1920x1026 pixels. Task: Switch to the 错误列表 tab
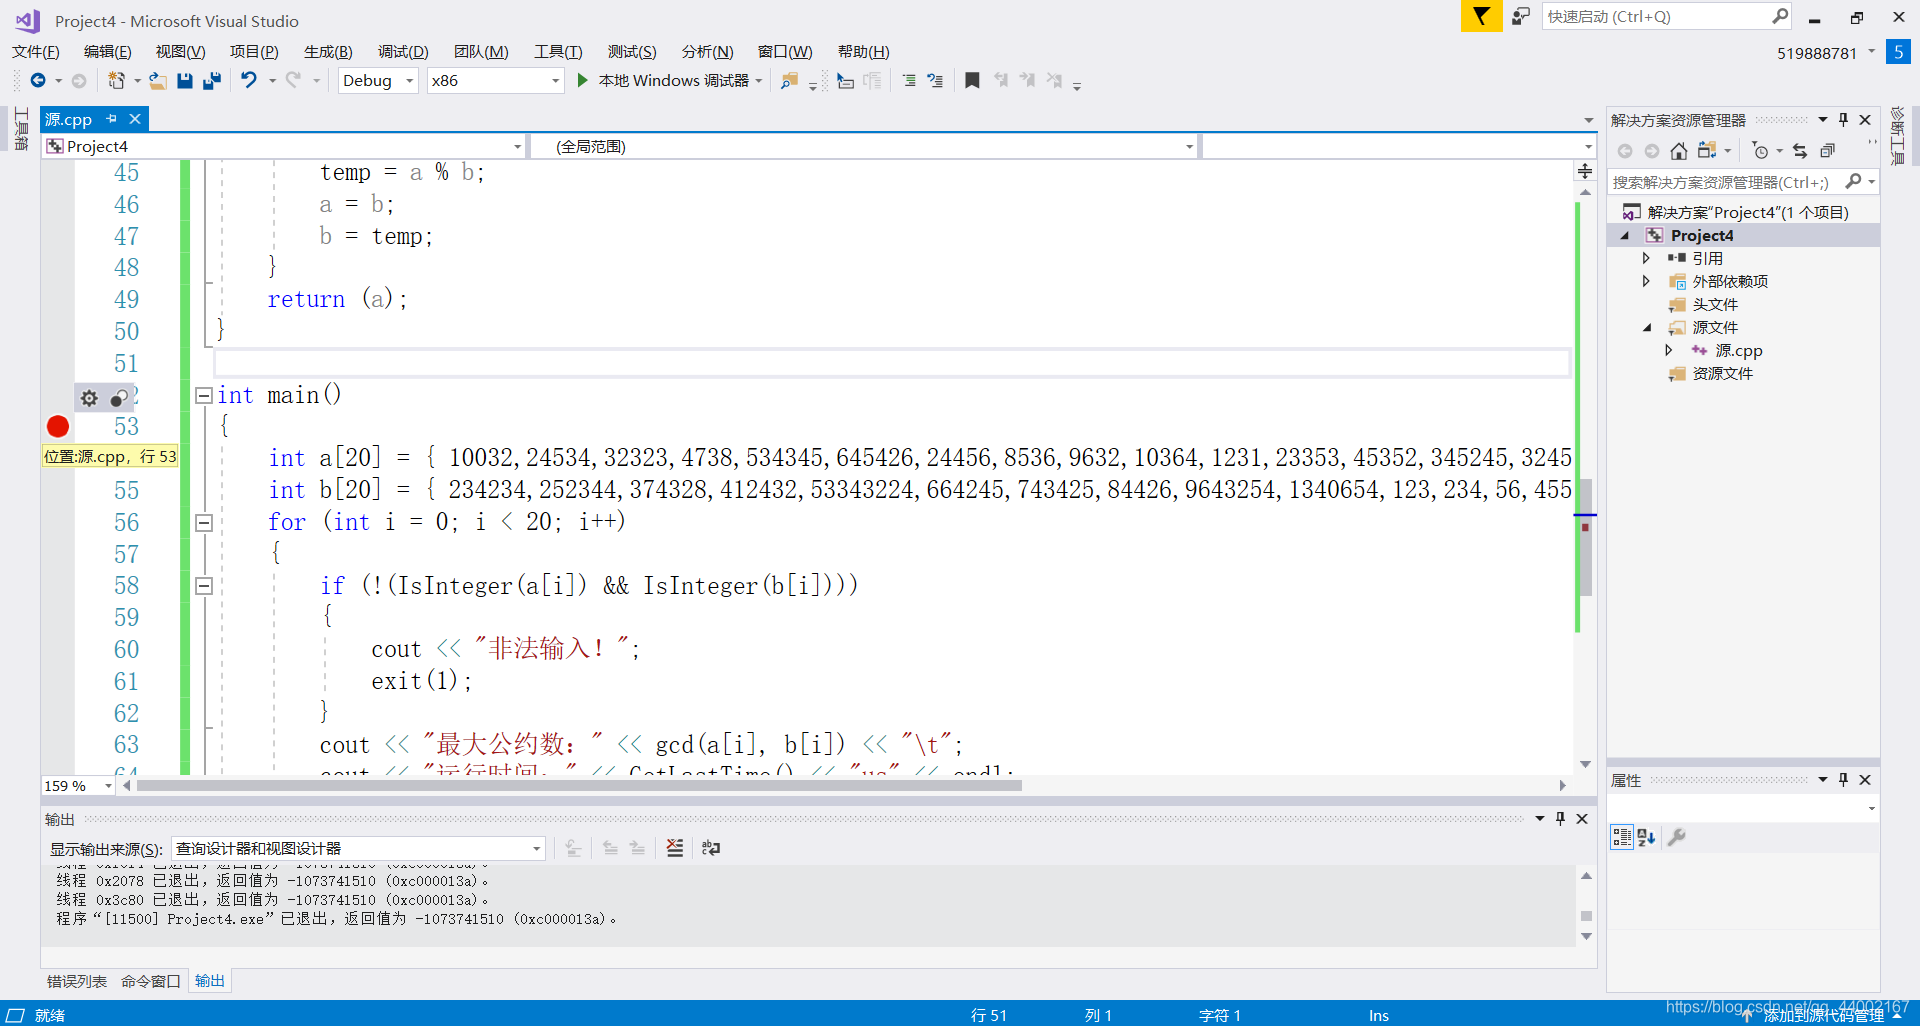pos(77,981)
